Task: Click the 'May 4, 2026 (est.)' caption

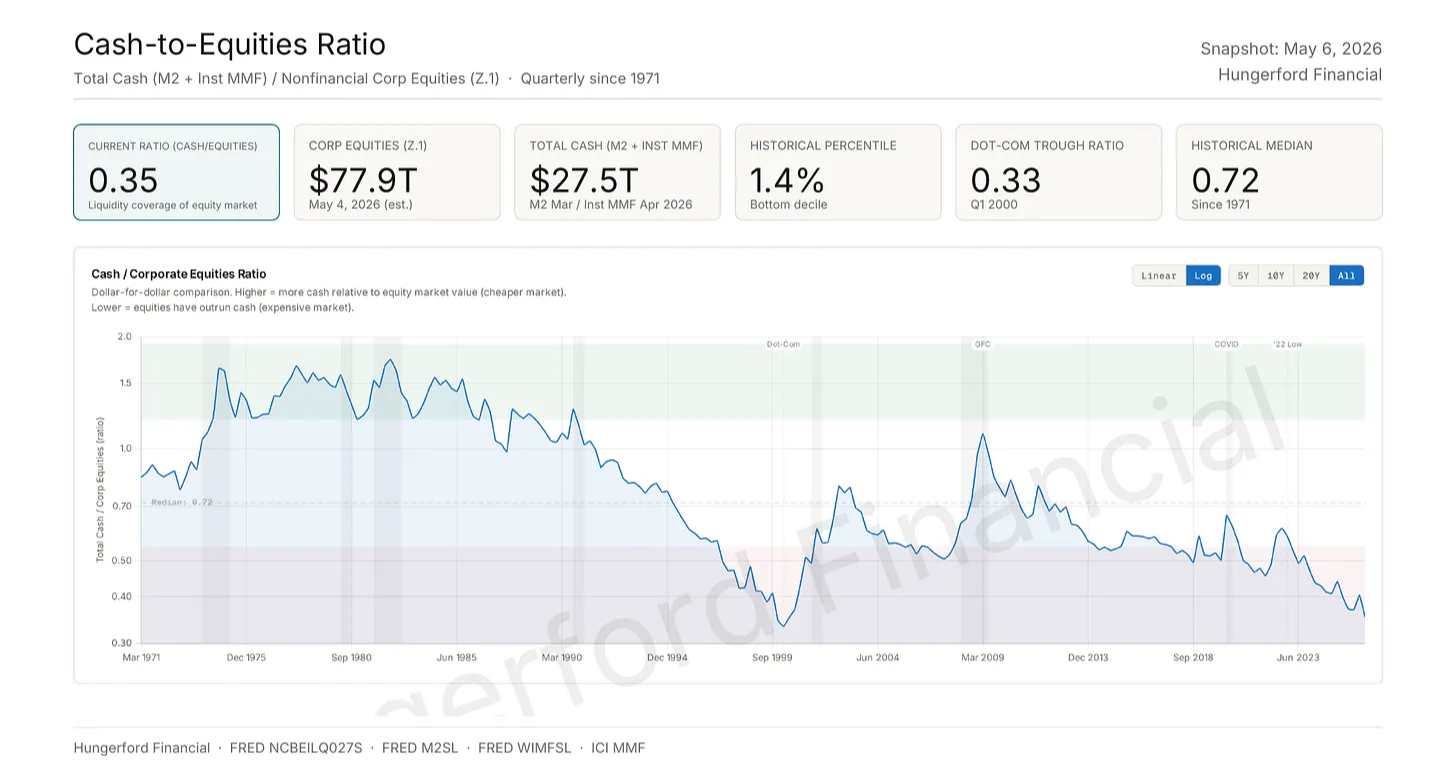Action: (x=361, y=205)
